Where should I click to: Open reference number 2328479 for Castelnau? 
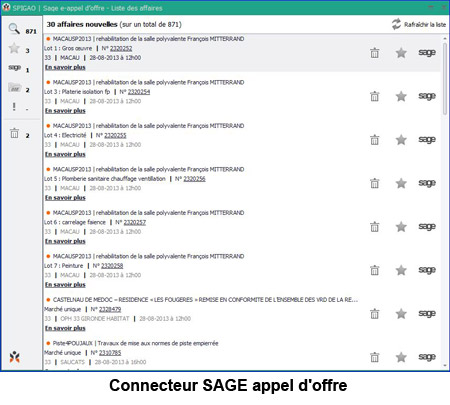(110, 309)
